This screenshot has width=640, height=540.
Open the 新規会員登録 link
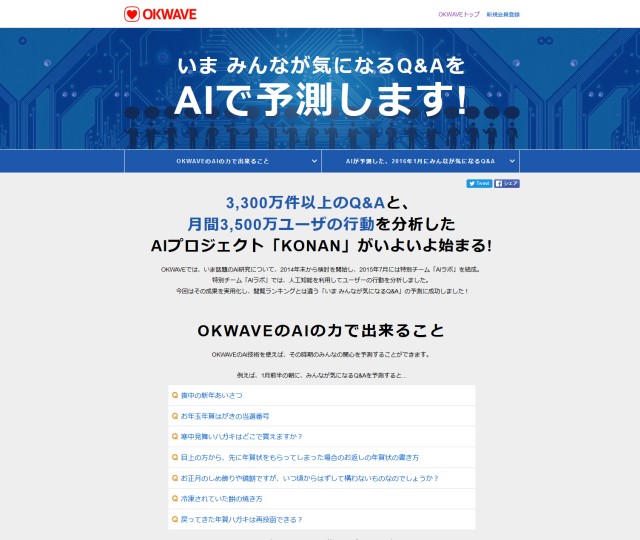click(503, 14)
